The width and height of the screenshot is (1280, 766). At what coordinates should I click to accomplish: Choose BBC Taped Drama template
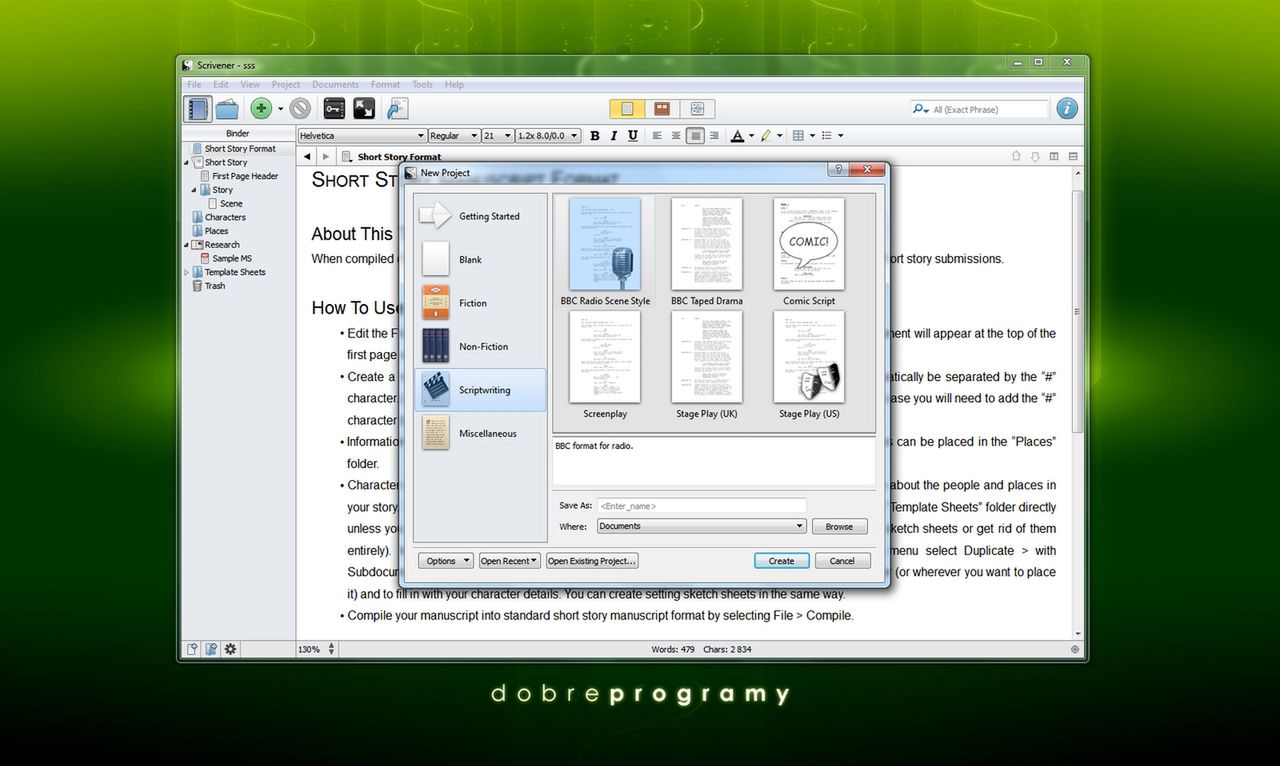(707, 251)
